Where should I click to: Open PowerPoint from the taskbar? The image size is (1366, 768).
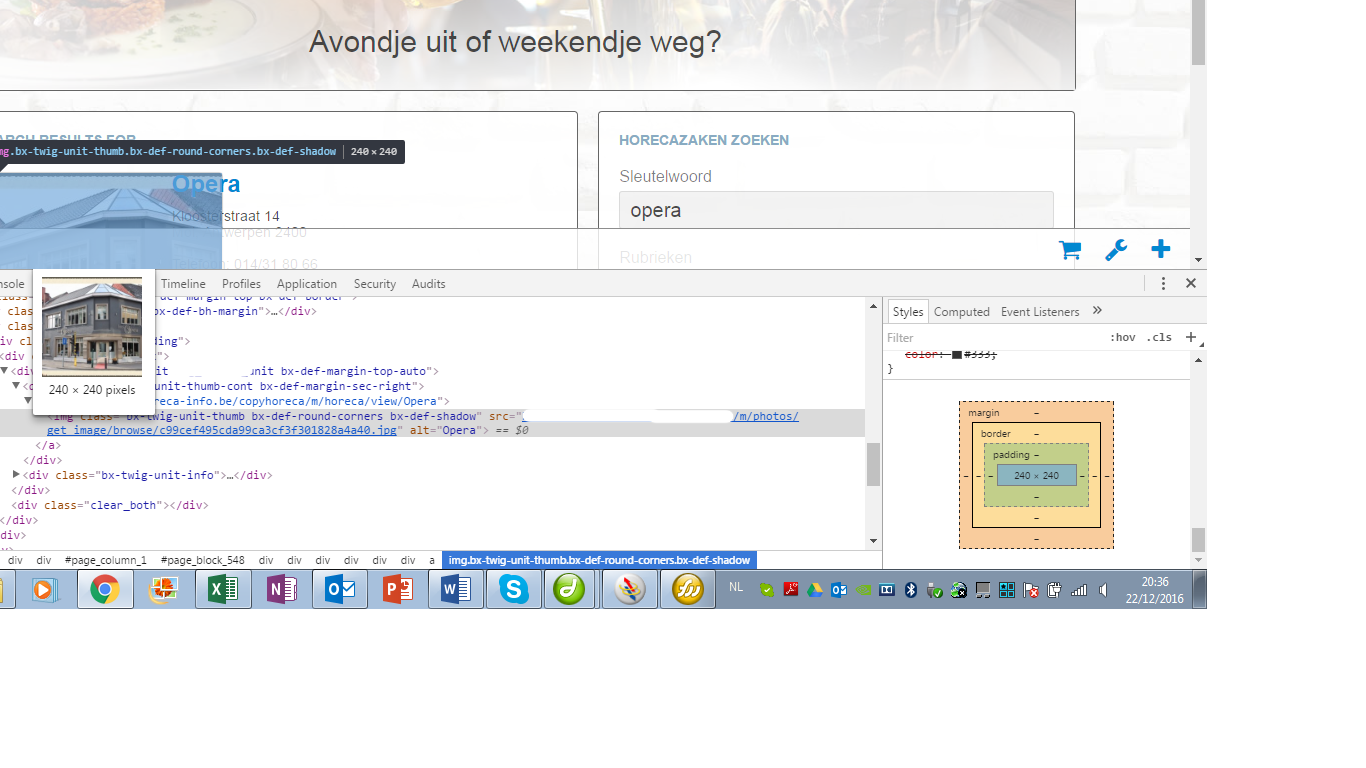[x=397, y=590]
